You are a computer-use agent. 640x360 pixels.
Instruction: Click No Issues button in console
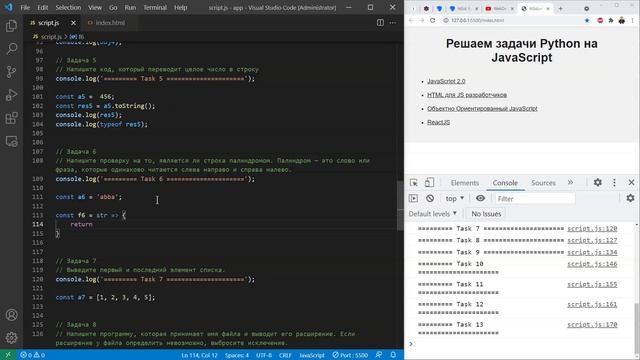tap(486, 214)
